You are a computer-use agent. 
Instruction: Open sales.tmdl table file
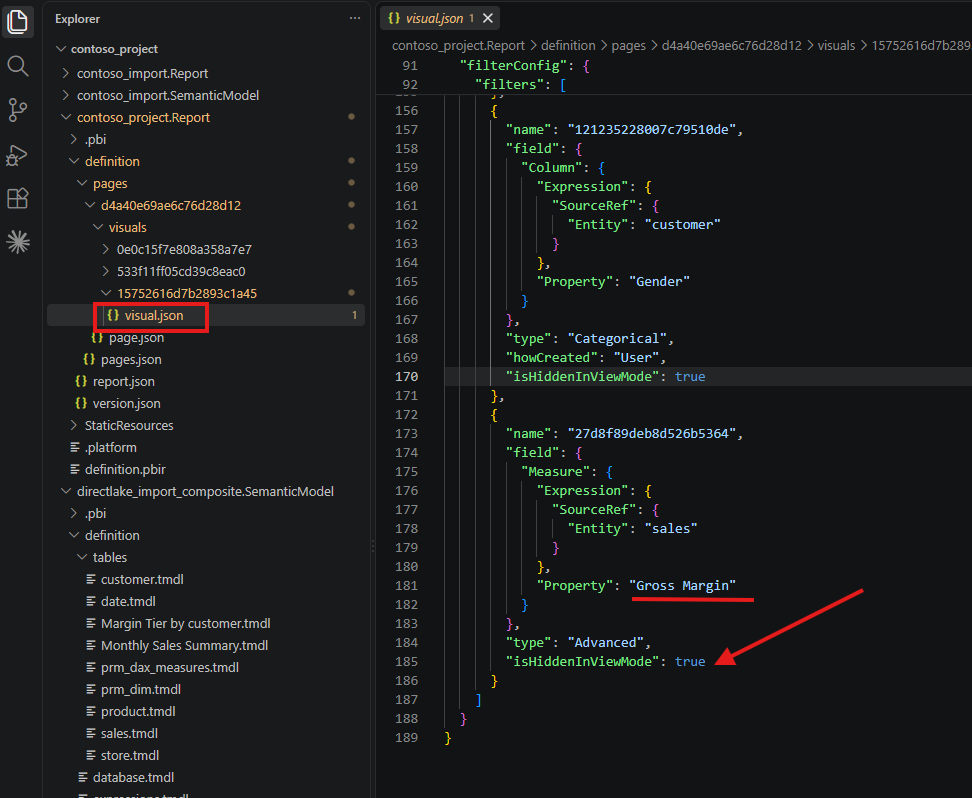[129, 734]
